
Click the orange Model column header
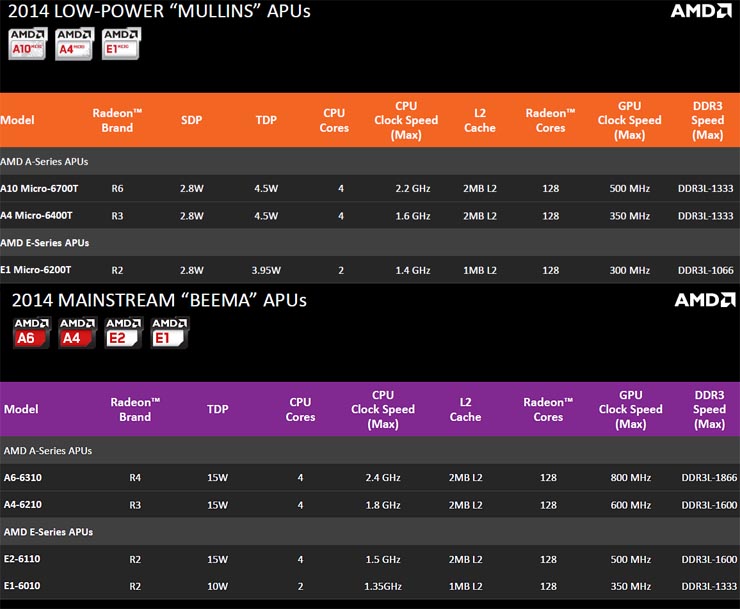click(17, 120)
